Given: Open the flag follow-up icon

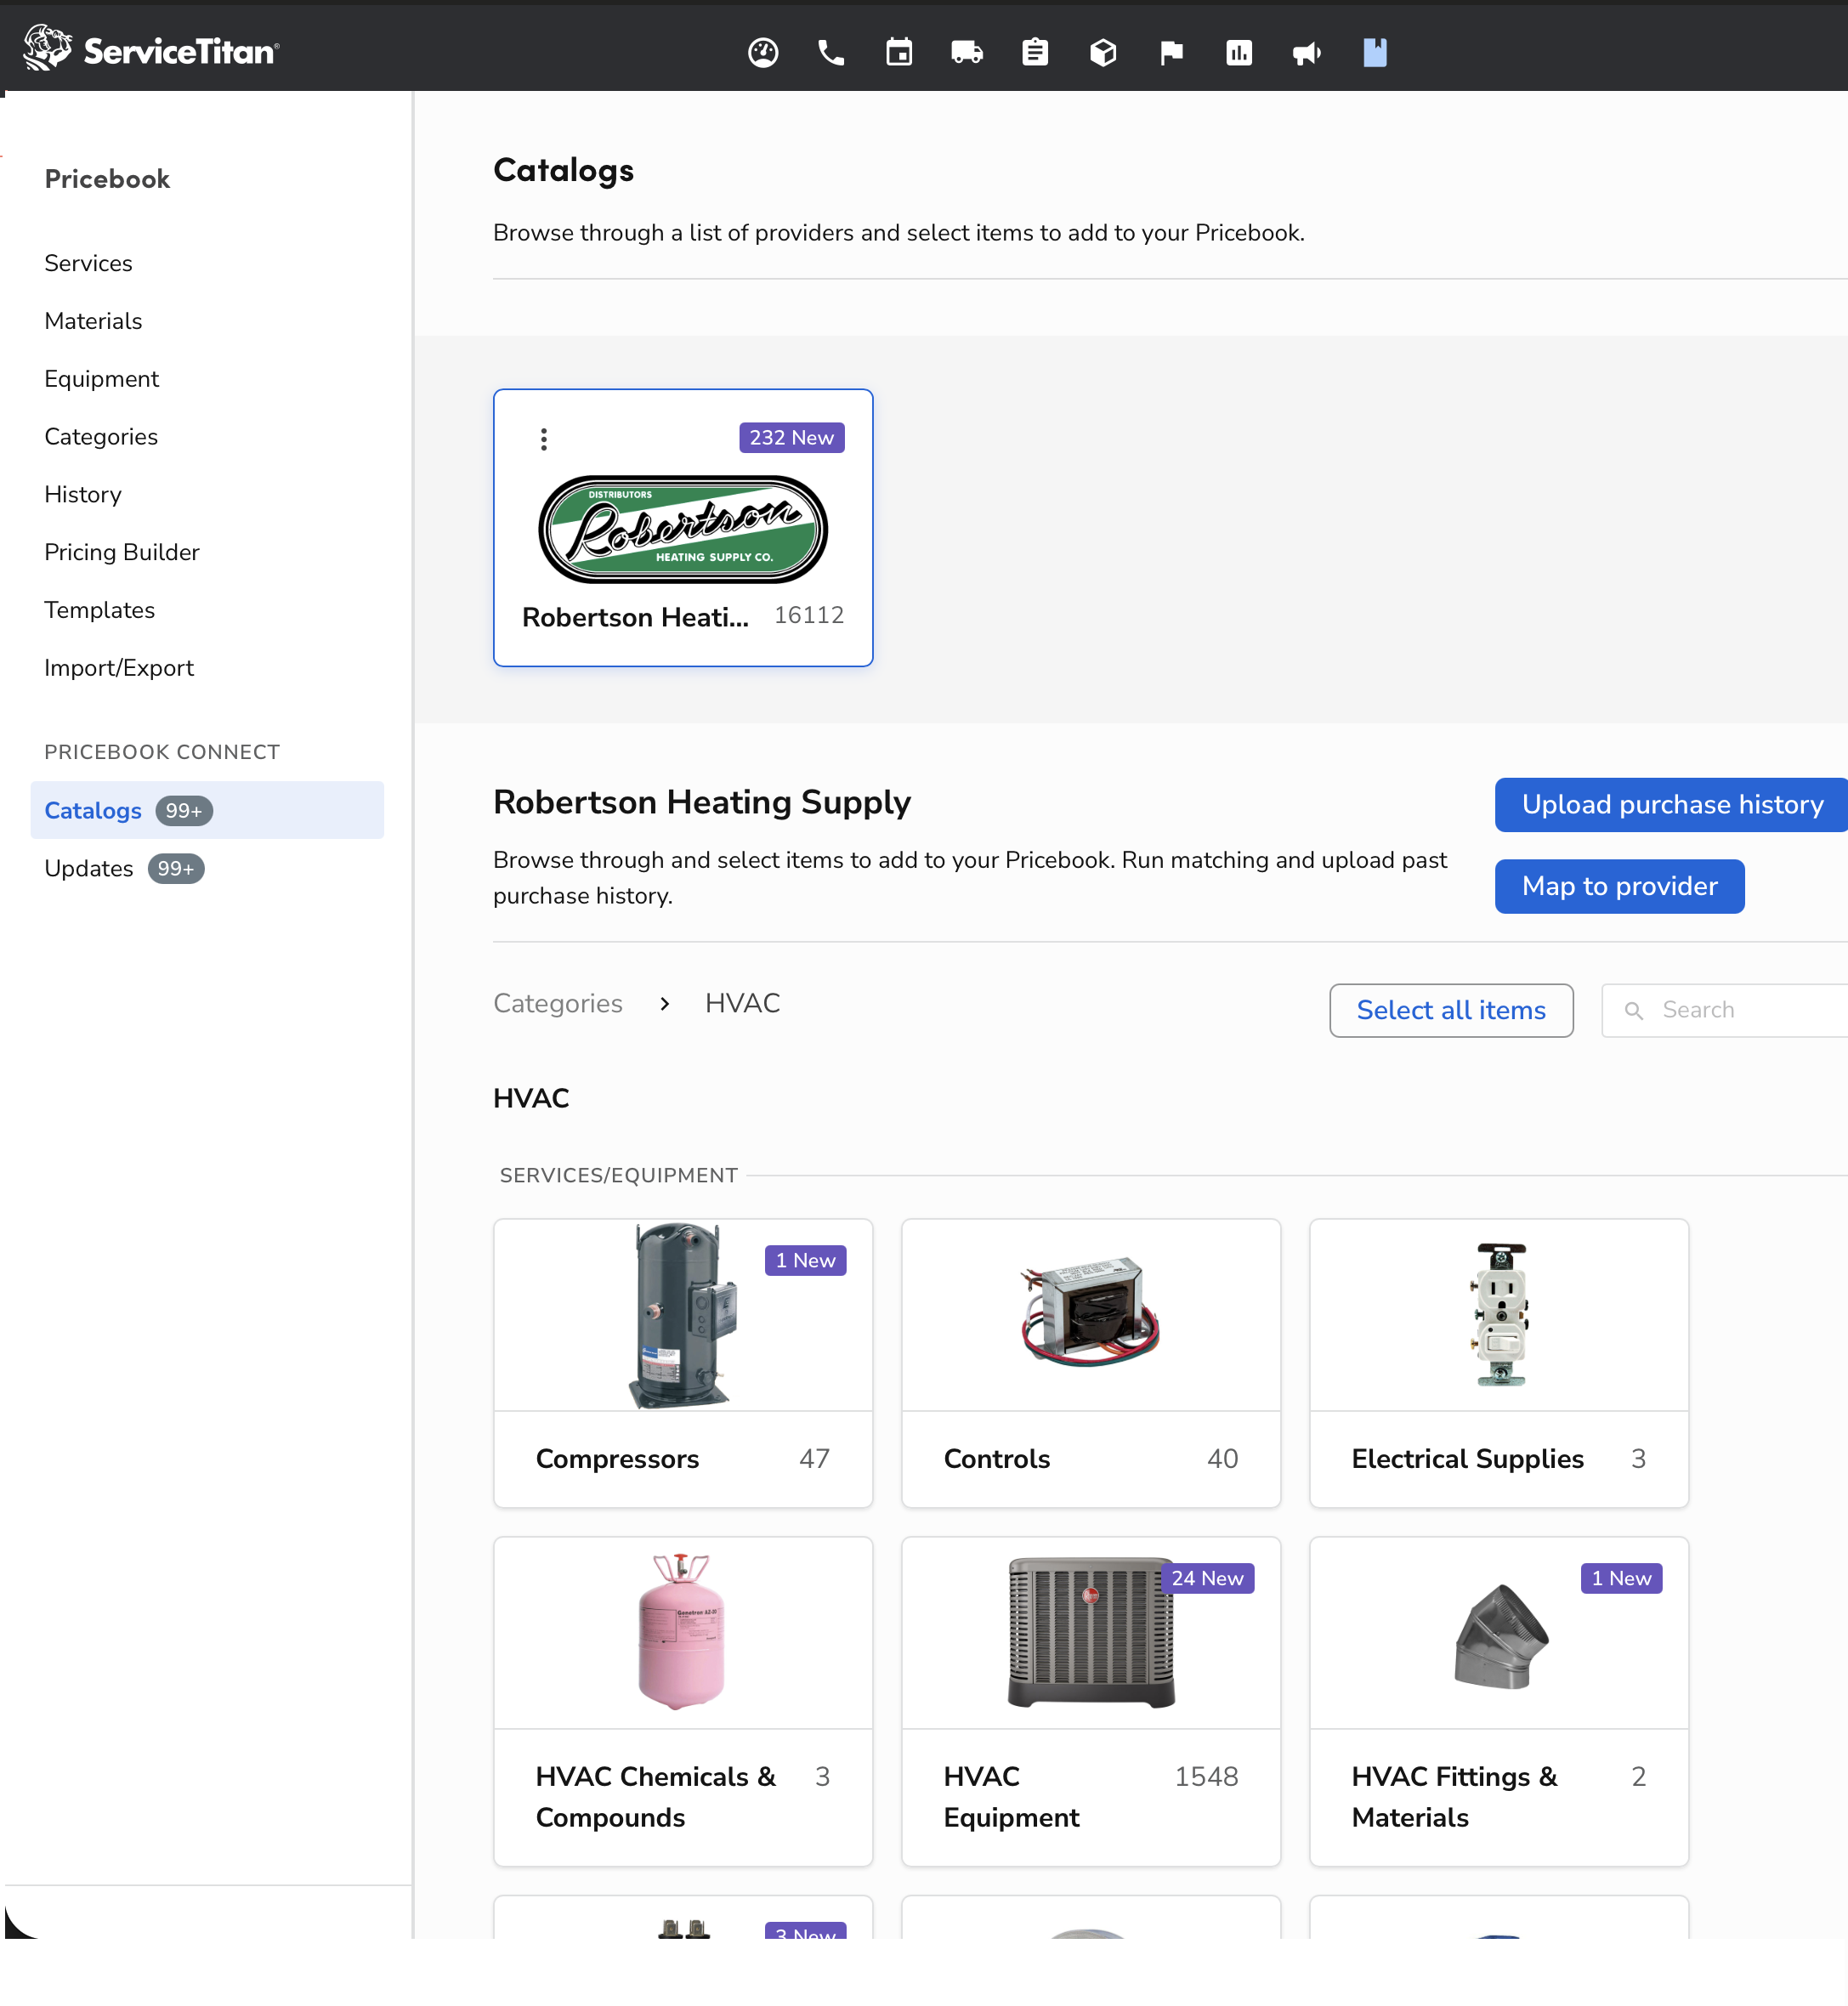Looking at the screenshot, I should [1171, 52].
